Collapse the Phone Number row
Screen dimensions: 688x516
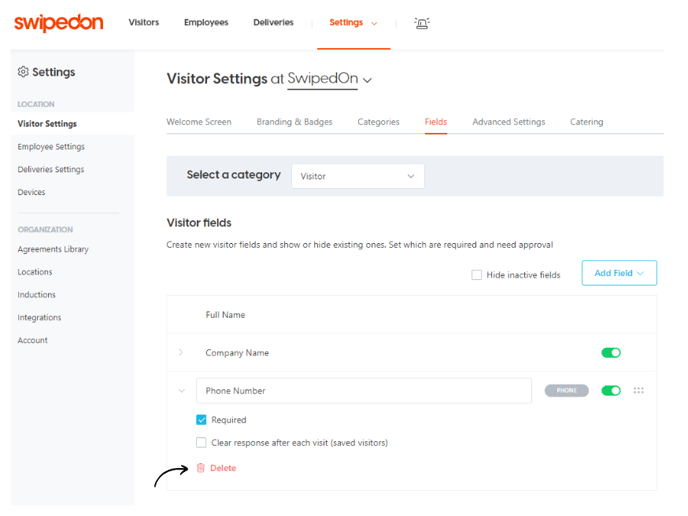[182, 391]
